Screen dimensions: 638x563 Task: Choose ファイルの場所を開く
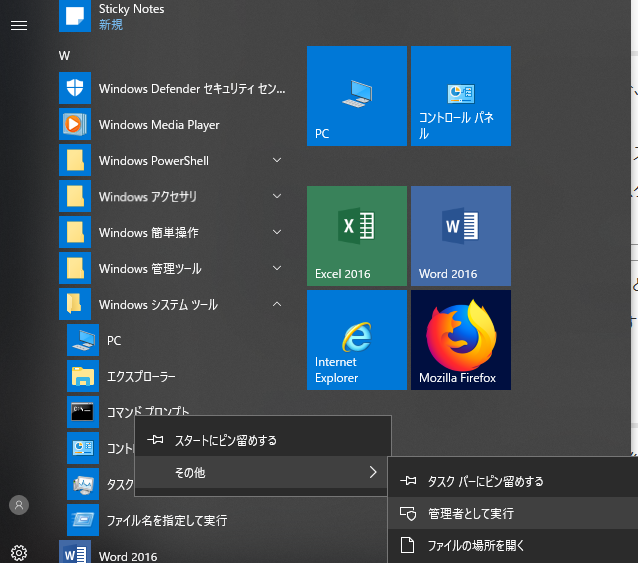click(513, 546)
